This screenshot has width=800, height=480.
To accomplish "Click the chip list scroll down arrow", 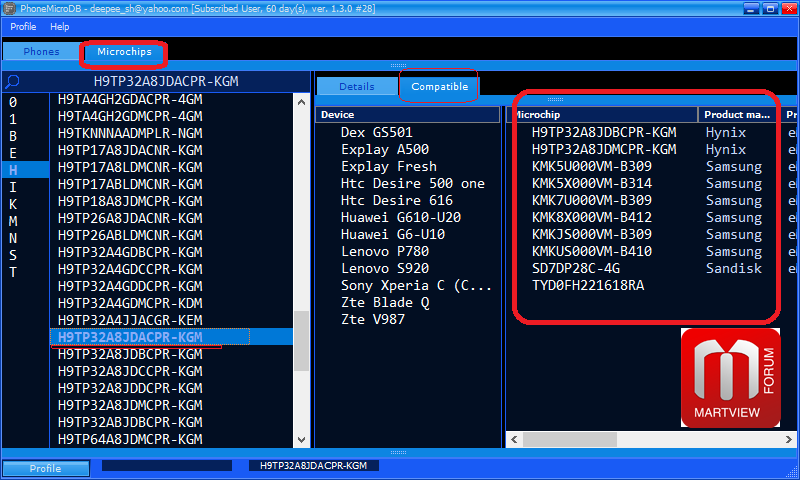I will (x=301, y=439).
